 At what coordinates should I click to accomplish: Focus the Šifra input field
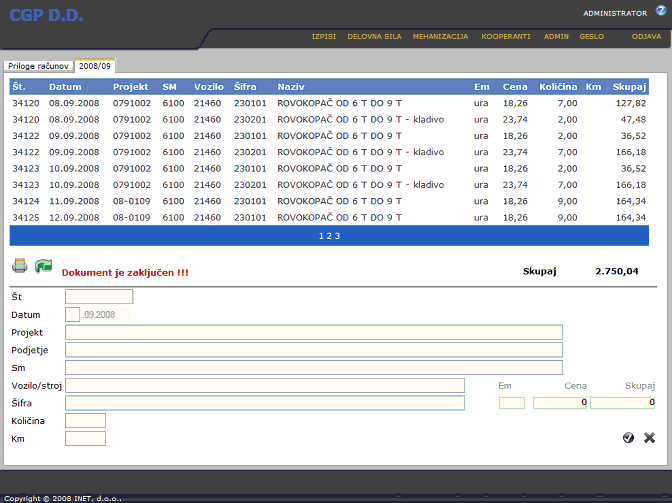(265, 403)
